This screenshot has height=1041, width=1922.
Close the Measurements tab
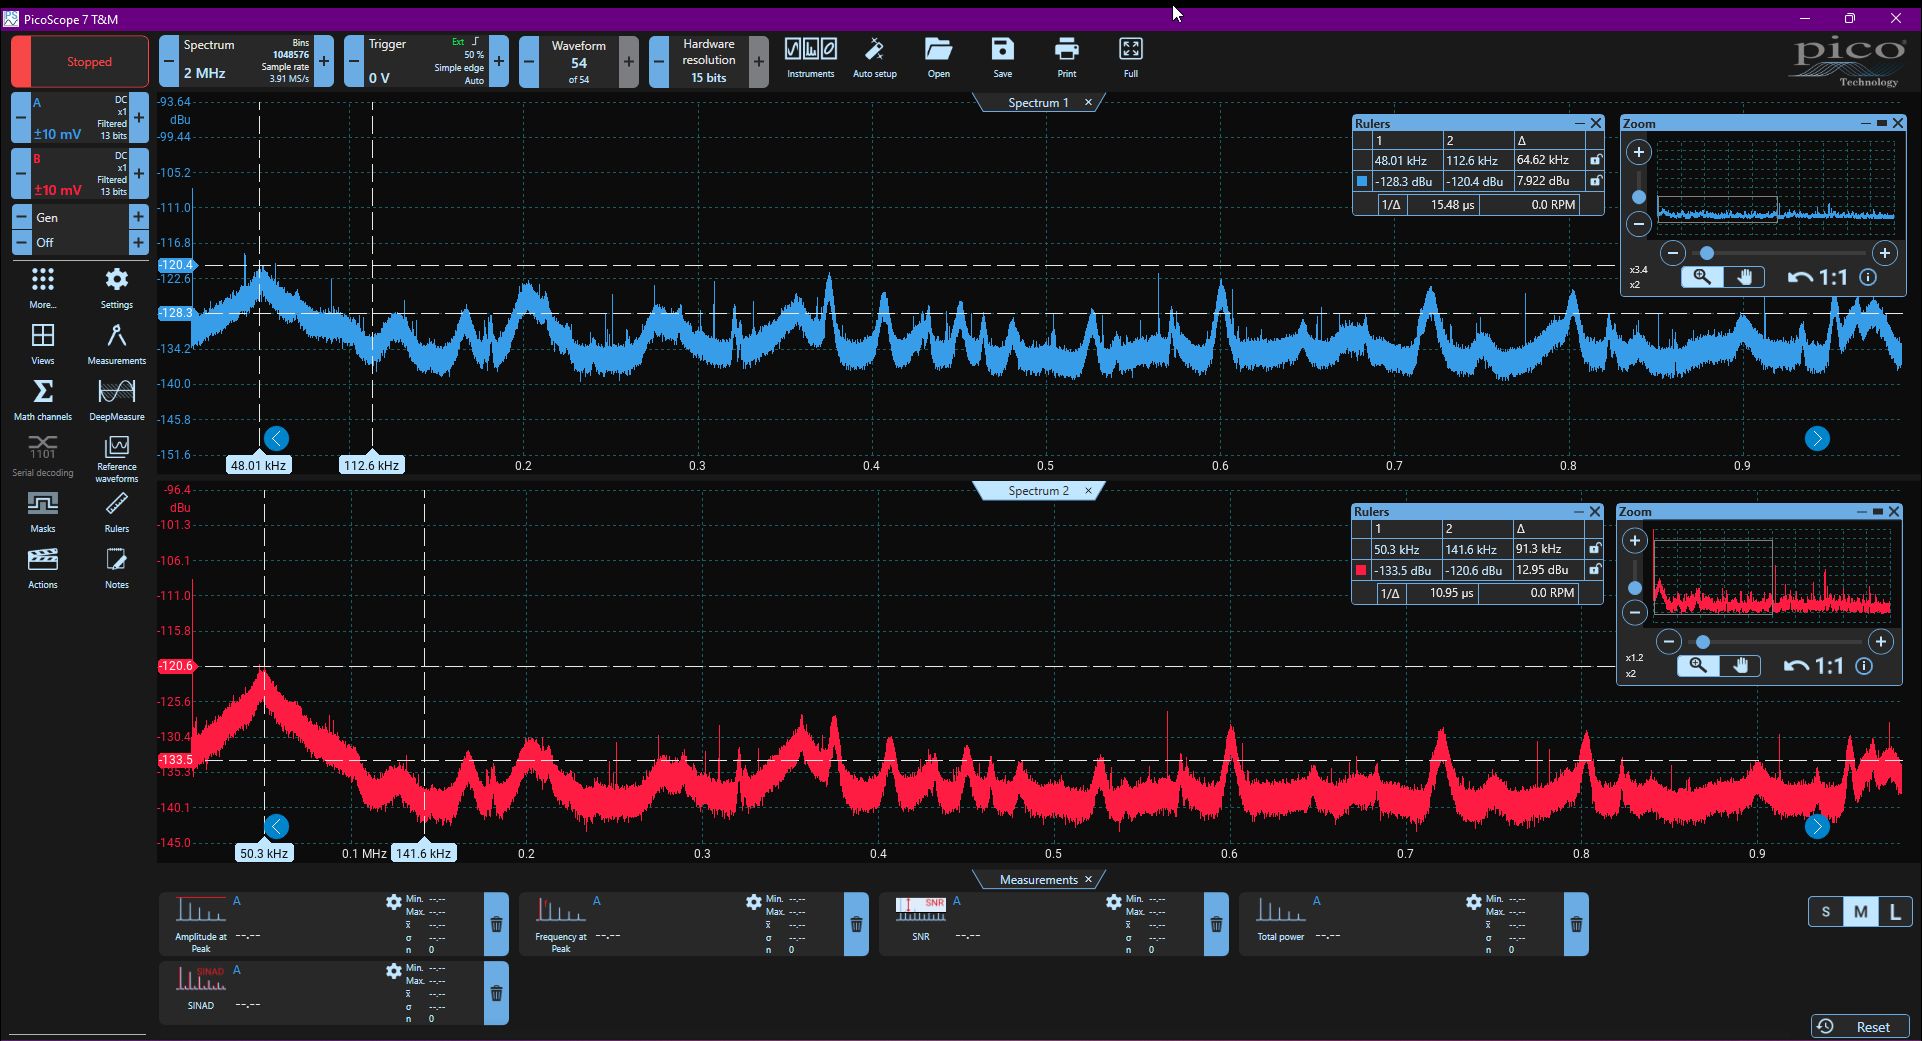(x=1089, y=879)
